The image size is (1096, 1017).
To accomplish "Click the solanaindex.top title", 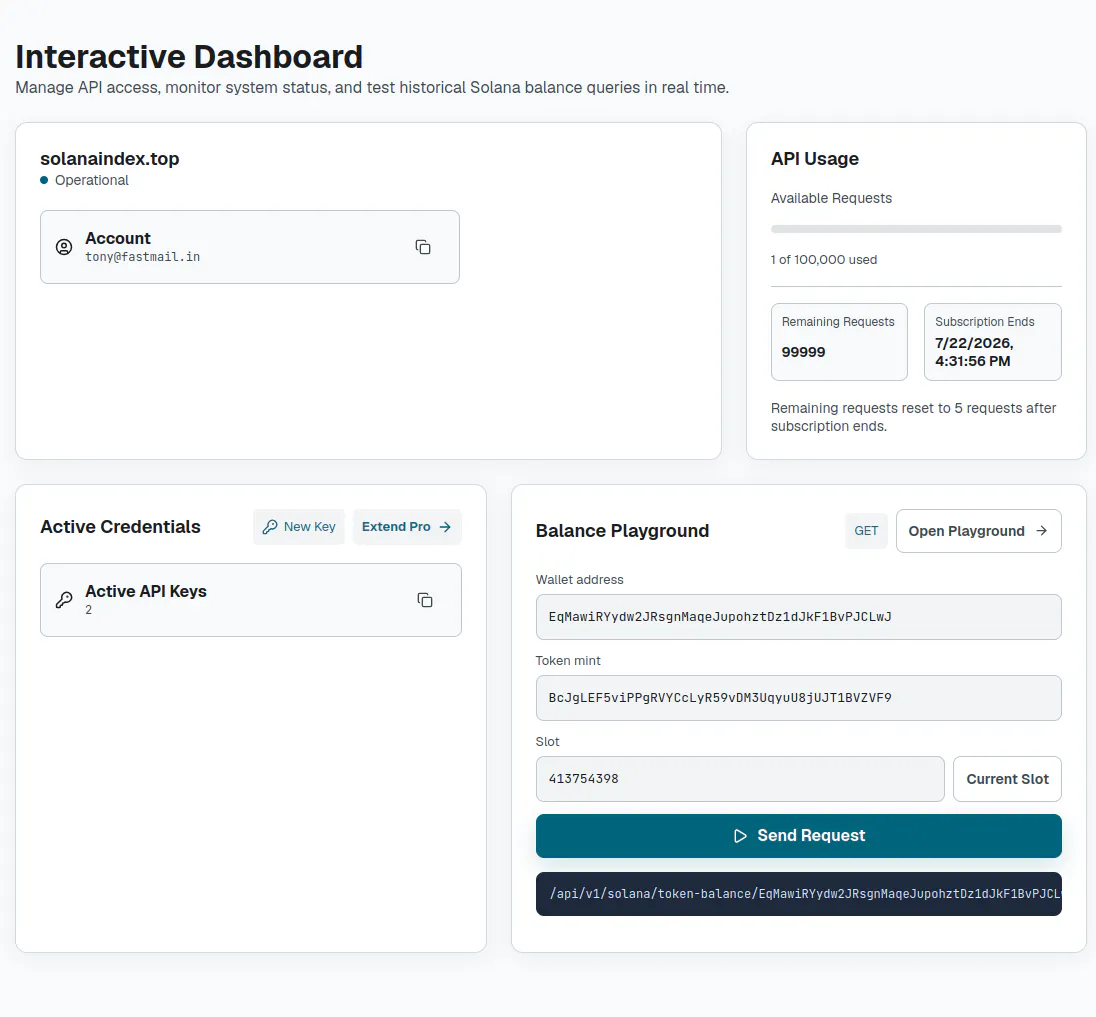I will tap(110, 159).
